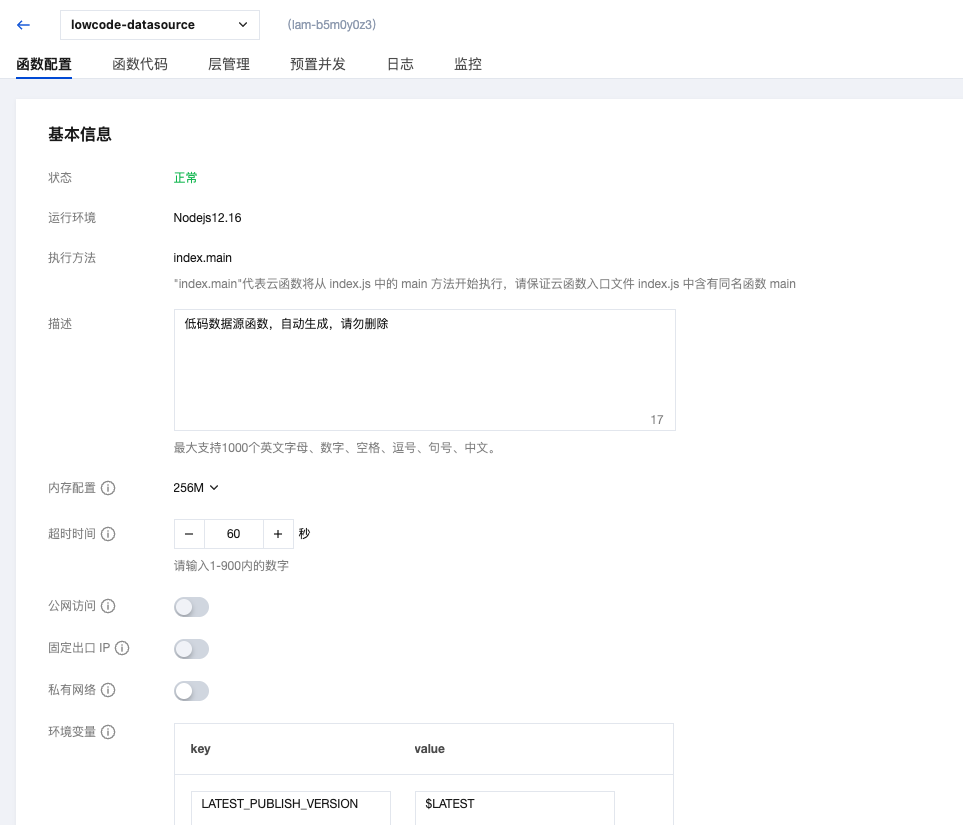
Task: View the 监控 tab
Action: [468, 64]
